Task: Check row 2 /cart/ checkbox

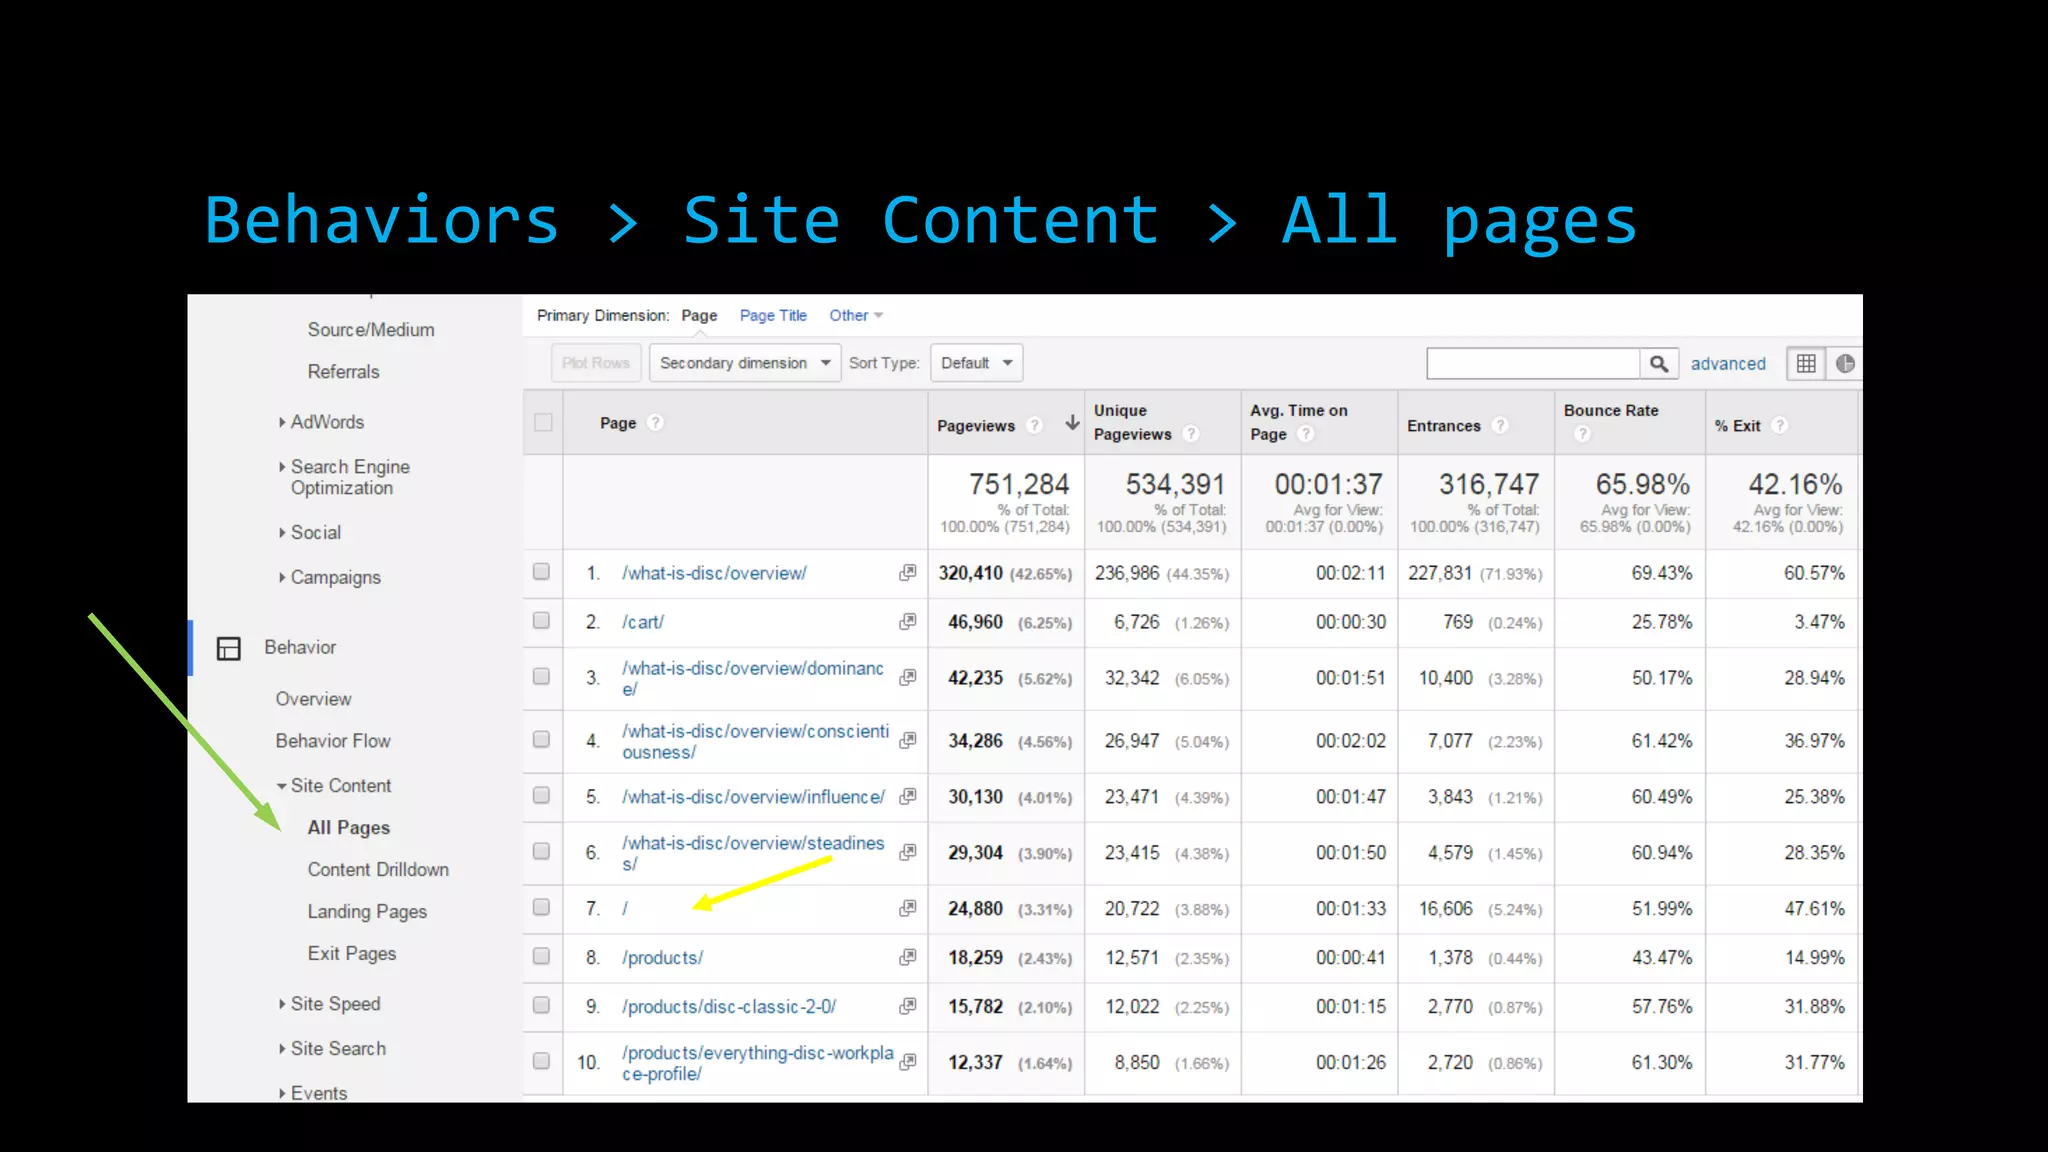Action: tap(541, 621)
